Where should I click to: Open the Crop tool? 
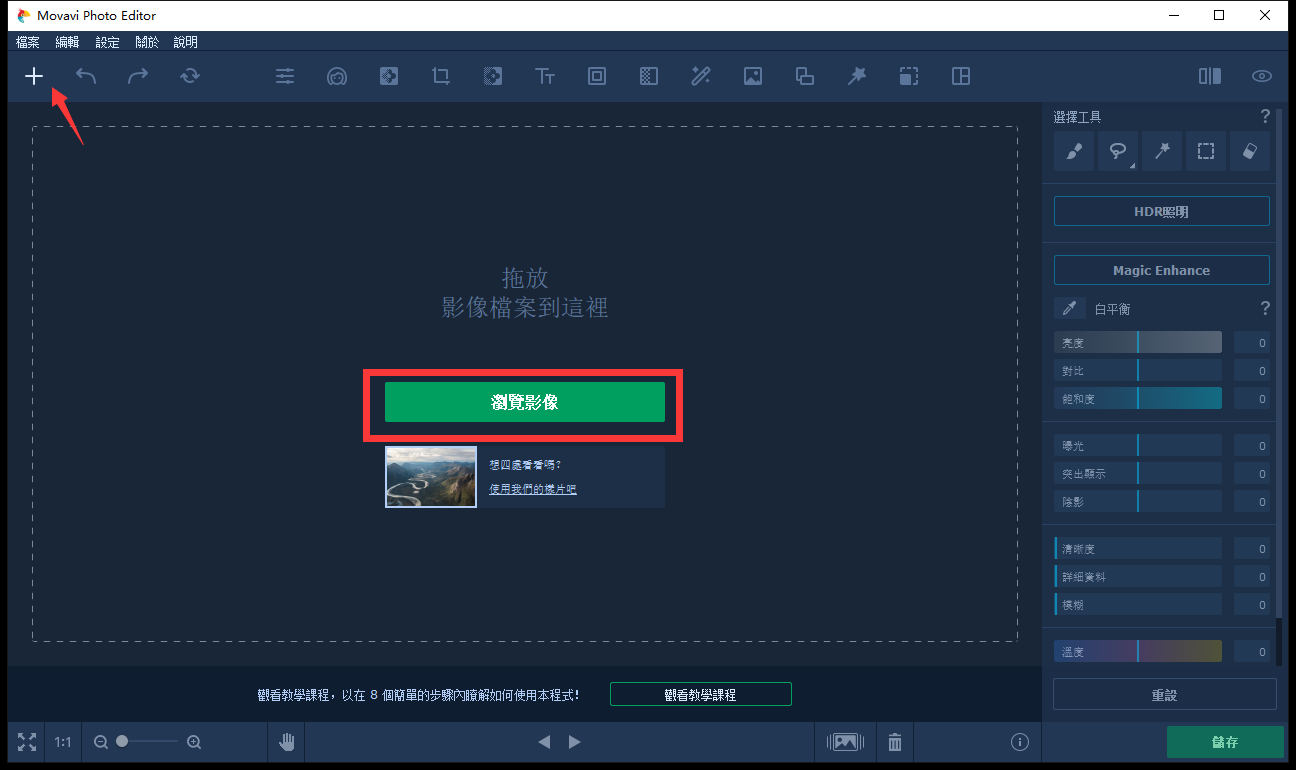pos(441,76)
